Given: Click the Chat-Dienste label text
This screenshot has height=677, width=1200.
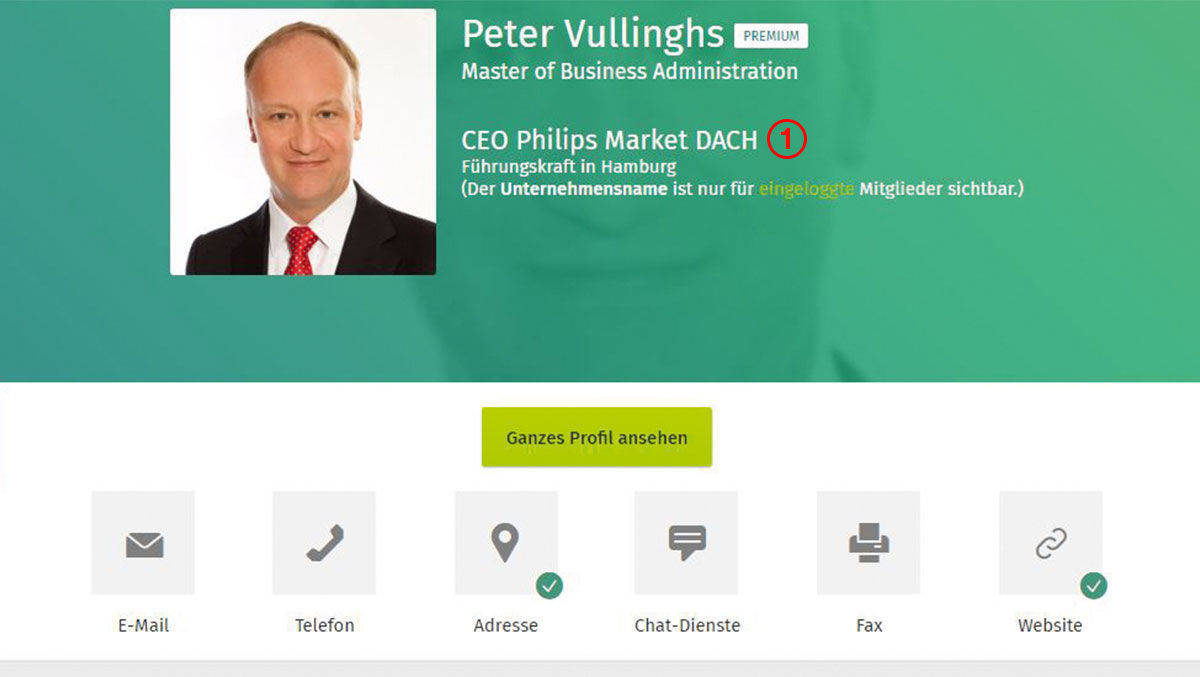Looking at the screenshot, I should [x=687, y=625].
